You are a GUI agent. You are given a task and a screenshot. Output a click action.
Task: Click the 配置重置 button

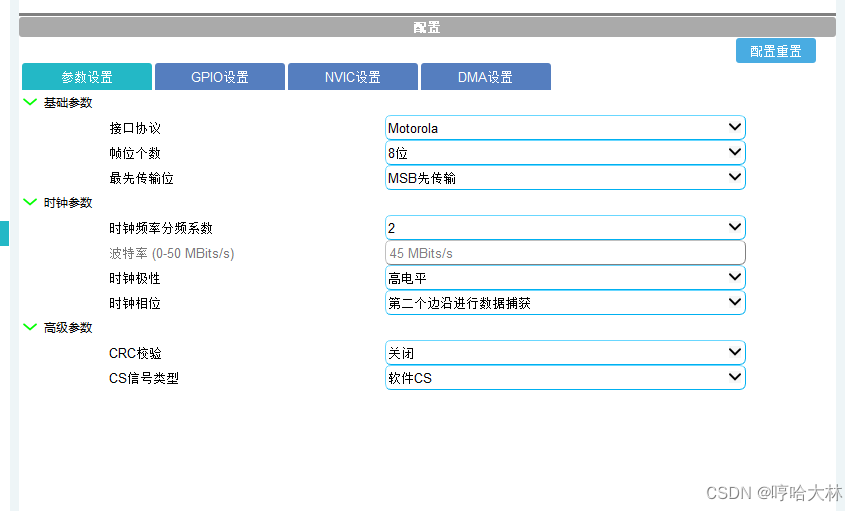[x=775, y=51]
